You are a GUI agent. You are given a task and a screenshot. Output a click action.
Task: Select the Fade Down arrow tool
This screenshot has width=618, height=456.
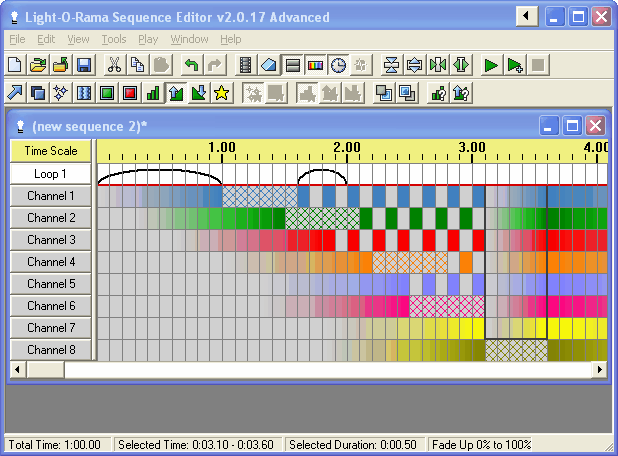pyautogui.click(x=198, y=93)
